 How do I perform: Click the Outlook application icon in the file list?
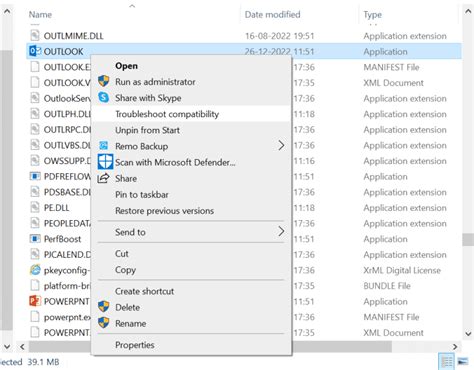click(x=35, y=51)
